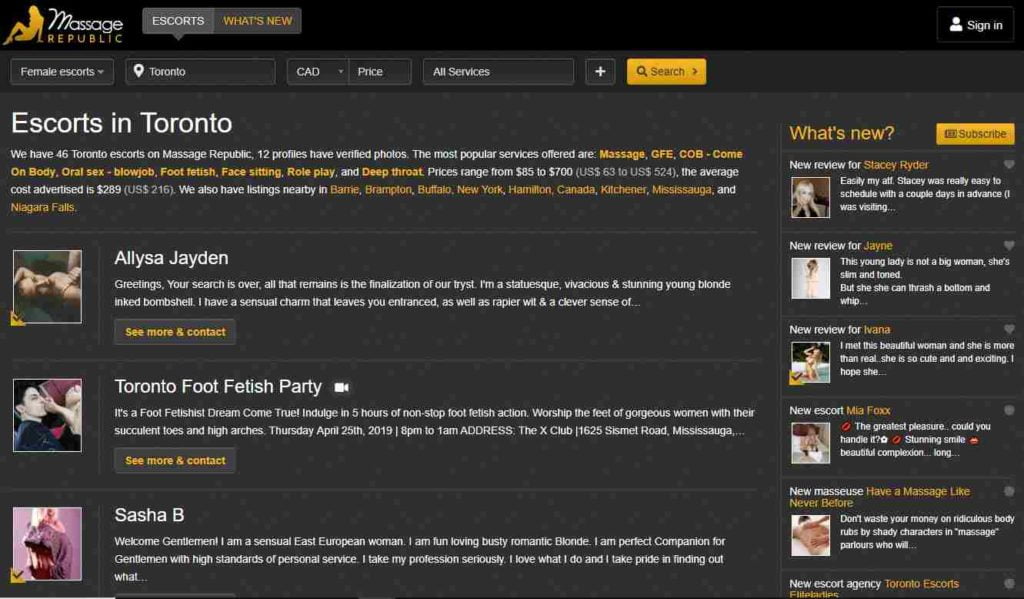
Task: Click the envelope icon on Subscribe
Action: [950, 134]
